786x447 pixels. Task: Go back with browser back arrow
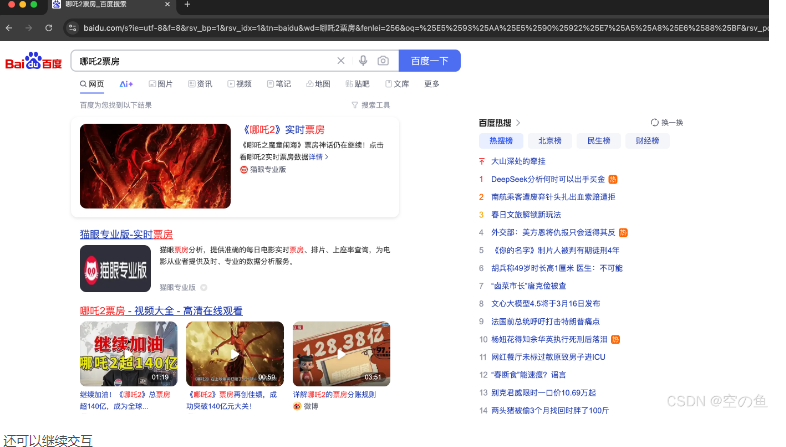click(x=10, y=27)
